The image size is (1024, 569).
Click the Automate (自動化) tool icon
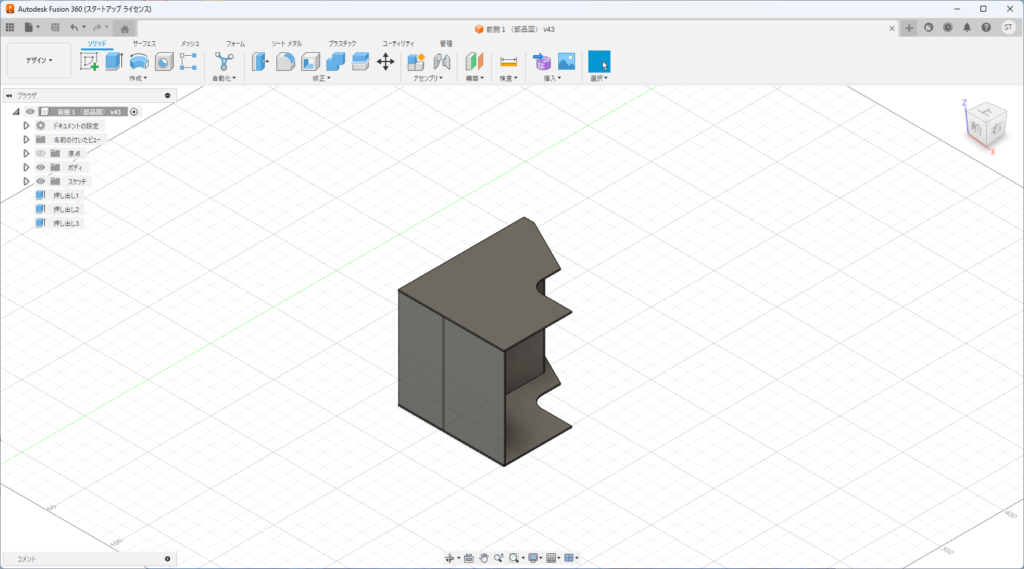coord(224,61)
